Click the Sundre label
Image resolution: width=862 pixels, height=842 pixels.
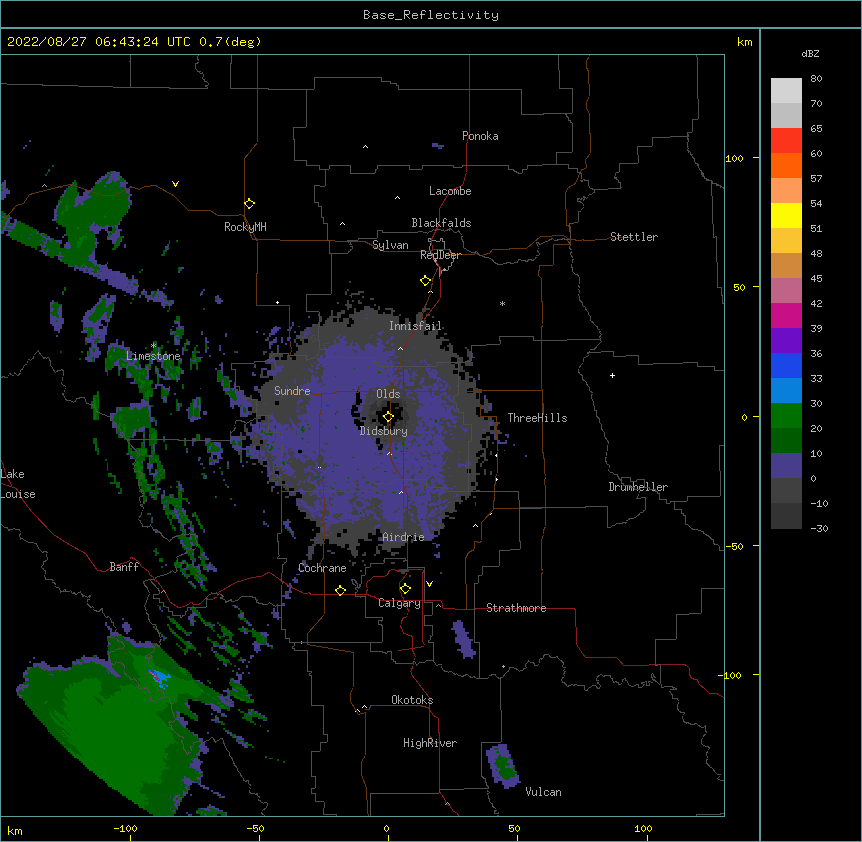292,391
